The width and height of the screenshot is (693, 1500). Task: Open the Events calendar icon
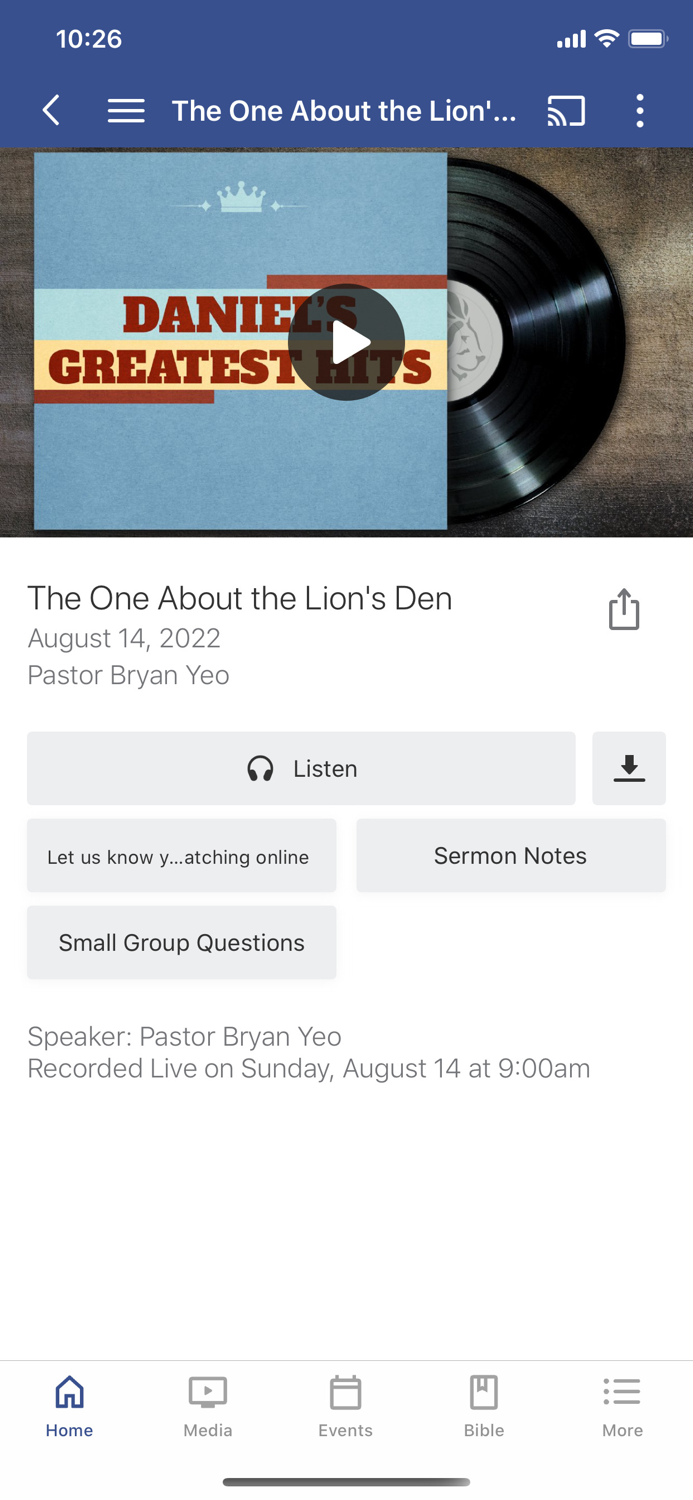coord(345,1391)
